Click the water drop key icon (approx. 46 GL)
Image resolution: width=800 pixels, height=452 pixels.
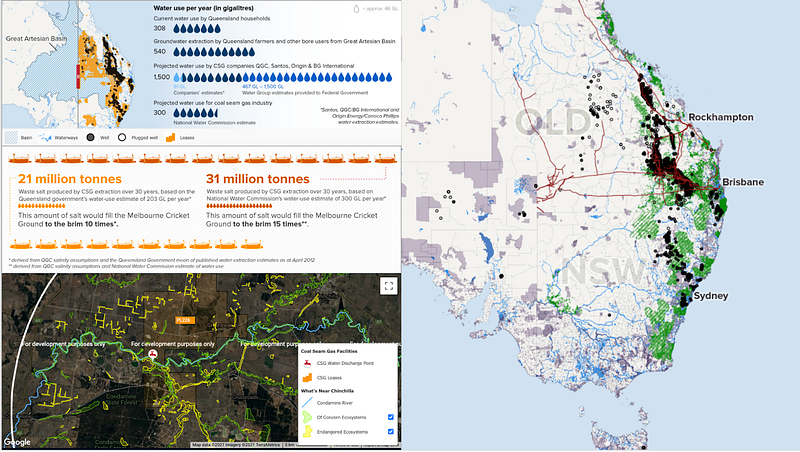point(356,9)
